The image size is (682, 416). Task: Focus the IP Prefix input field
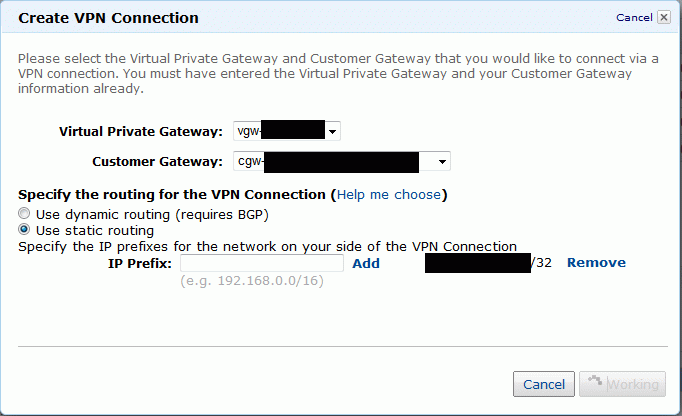tap(262, 263)
